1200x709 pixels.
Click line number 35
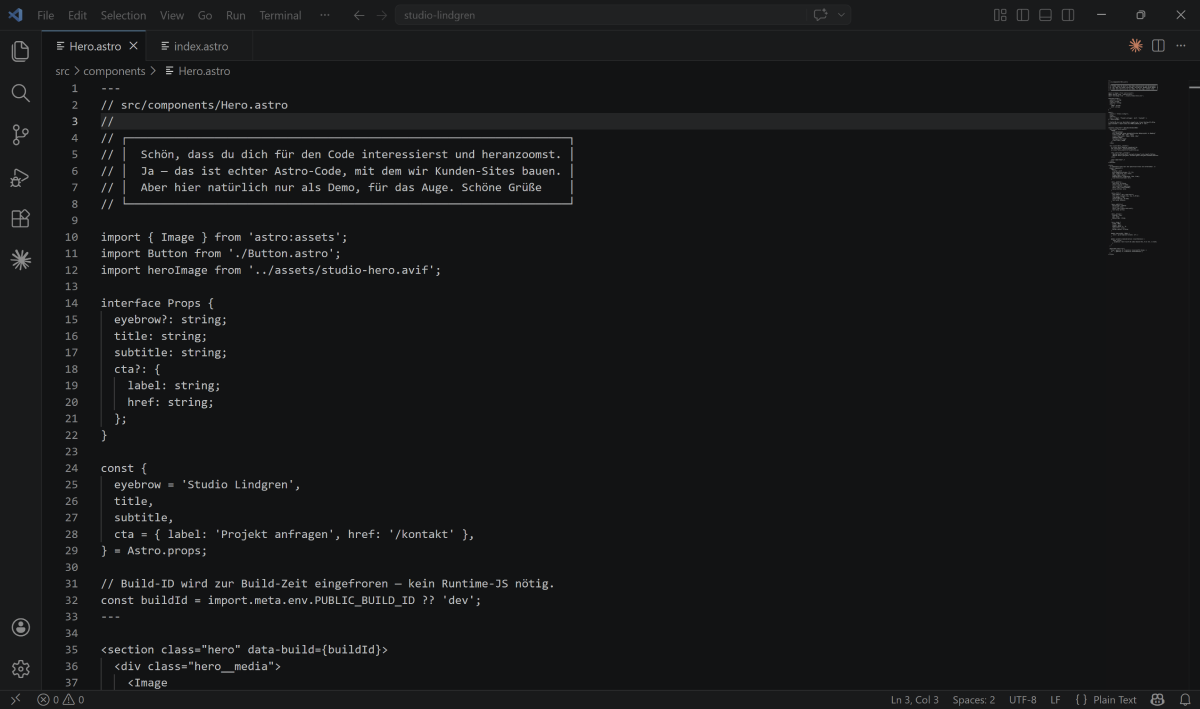tap(71, 649)
